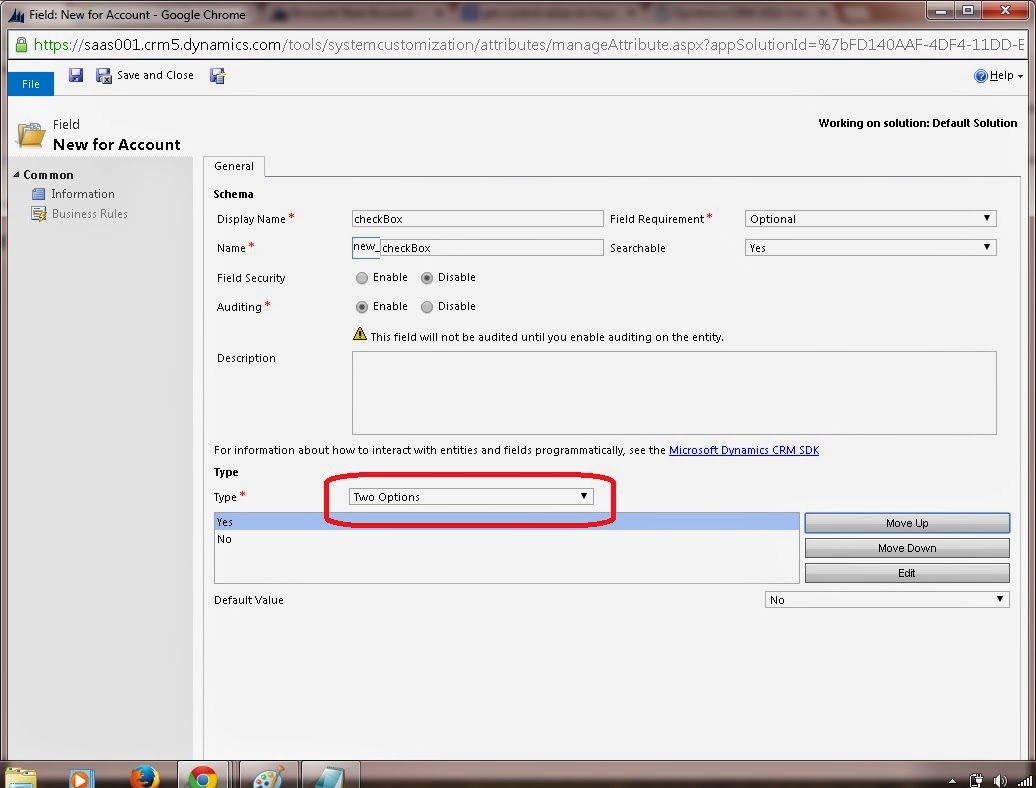
Task: Select Field Security Disable radio button
Action: click(427, 278)
